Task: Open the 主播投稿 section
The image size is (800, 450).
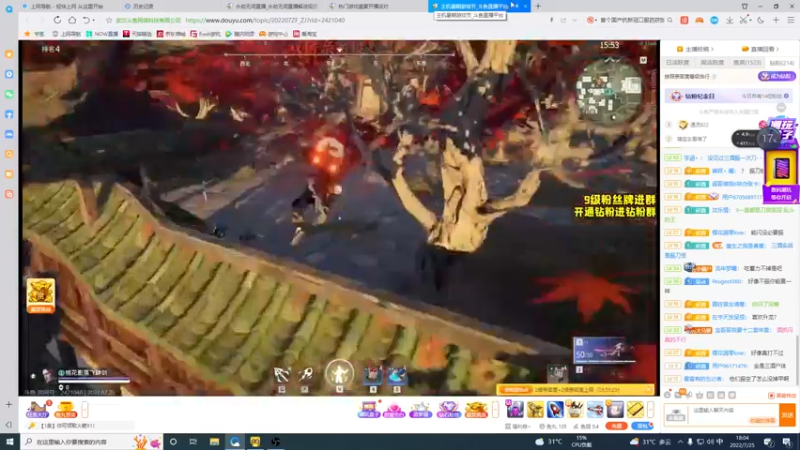Action: [x=695, y=49]
